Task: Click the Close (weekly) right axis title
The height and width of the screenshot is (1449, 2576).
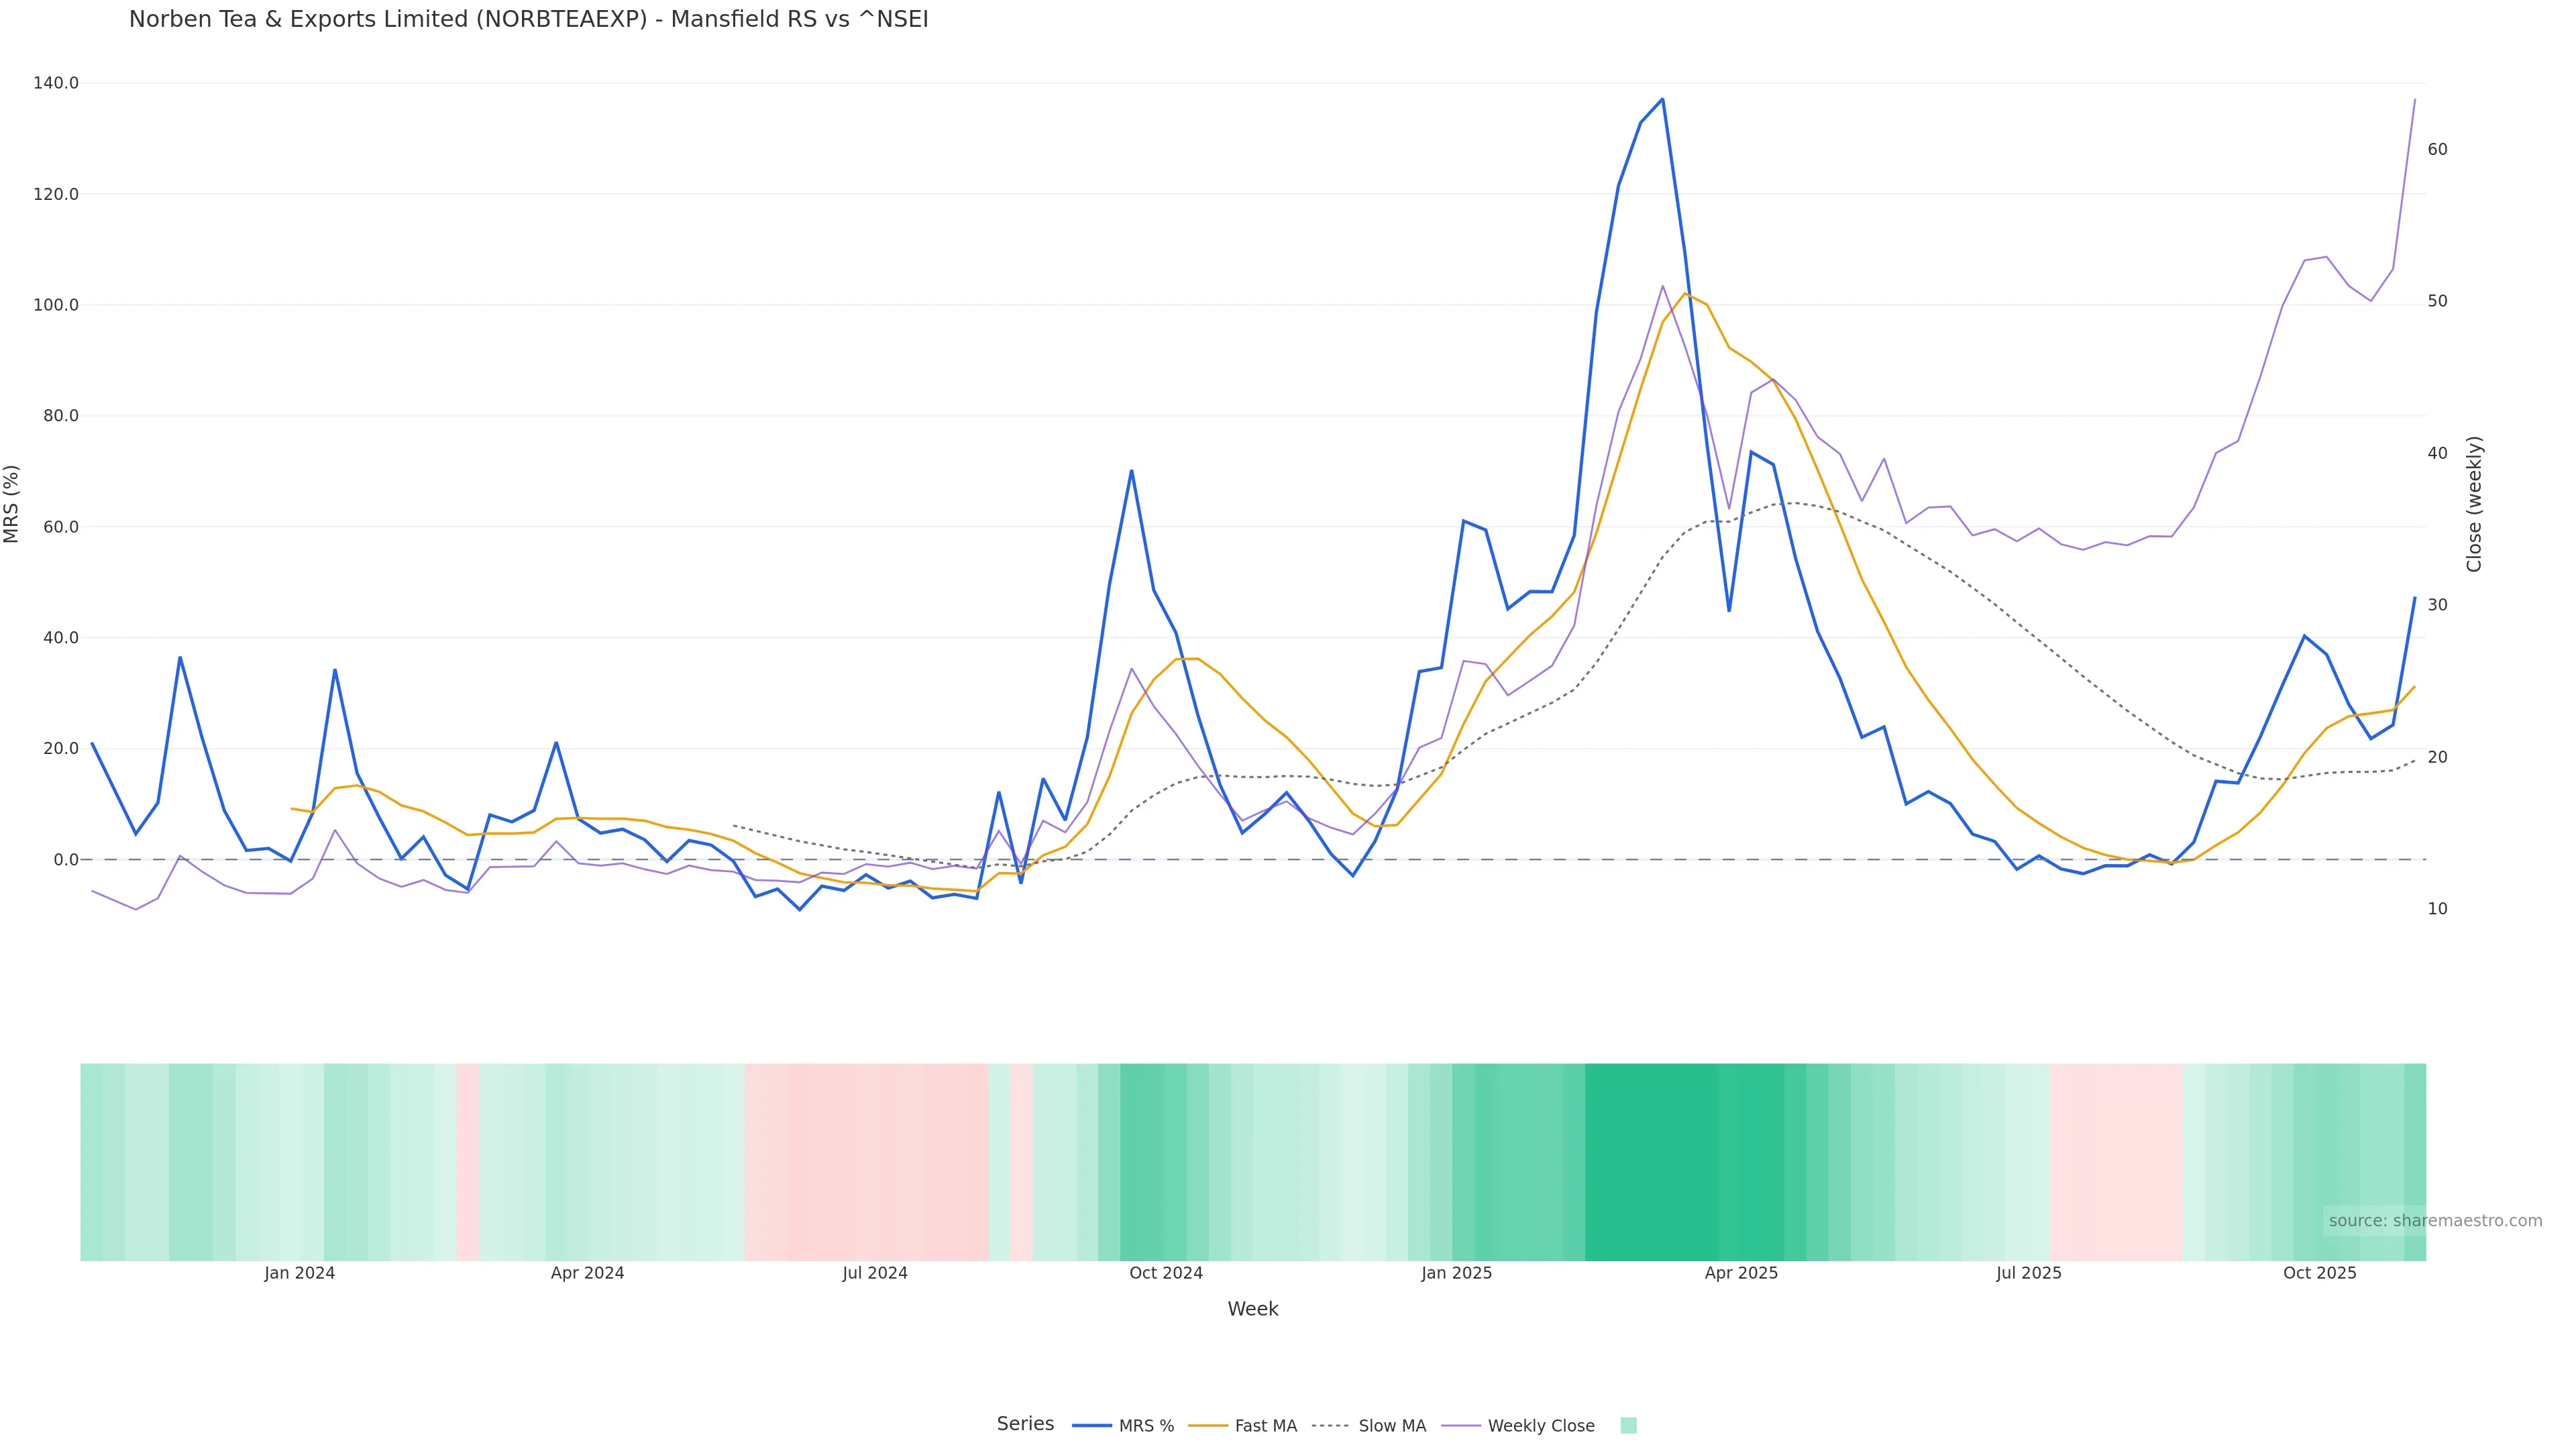Action: coord(2474,504)
